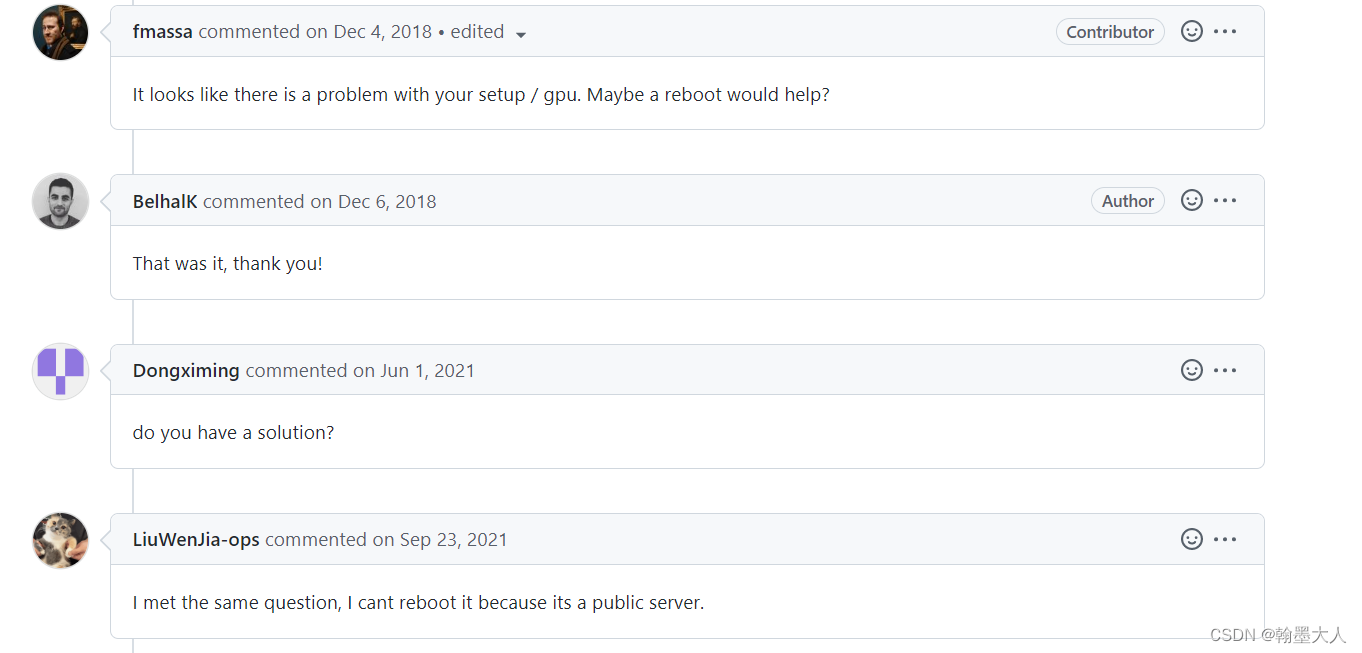This screenshot has height=653, width=1362.
Task: Select text 'I met the same question' comment
Action: pyautogui.click(x=419, y=603)
